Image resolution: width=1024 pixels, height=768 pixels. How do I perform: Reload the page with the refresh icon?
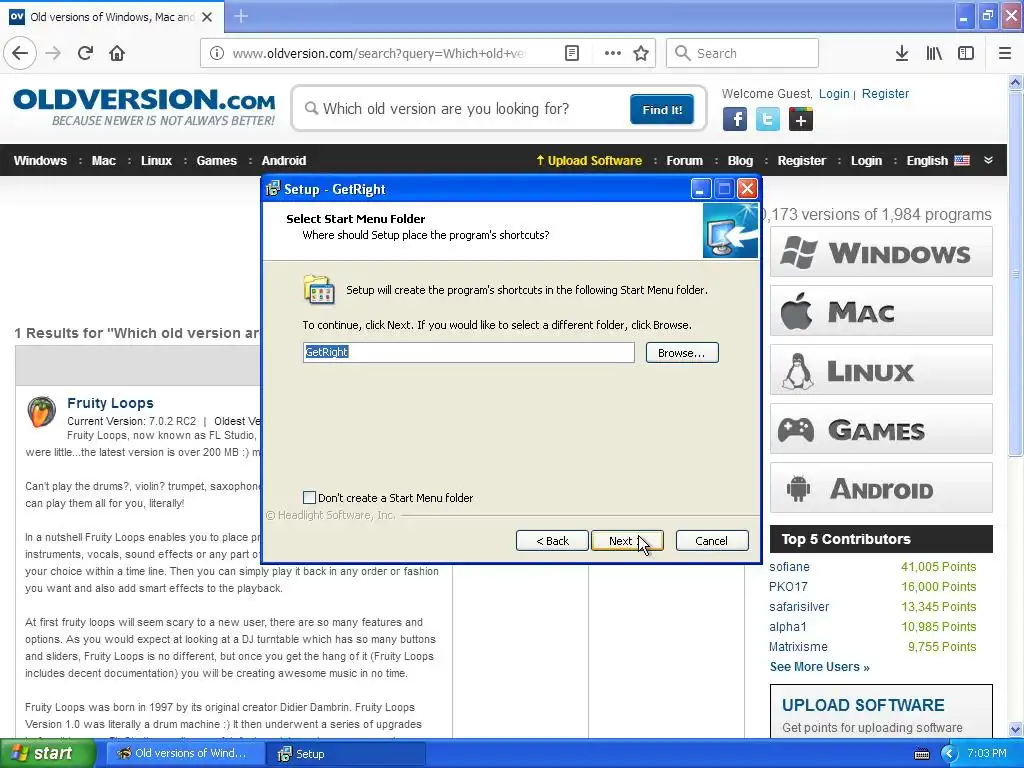coord(85,53)
